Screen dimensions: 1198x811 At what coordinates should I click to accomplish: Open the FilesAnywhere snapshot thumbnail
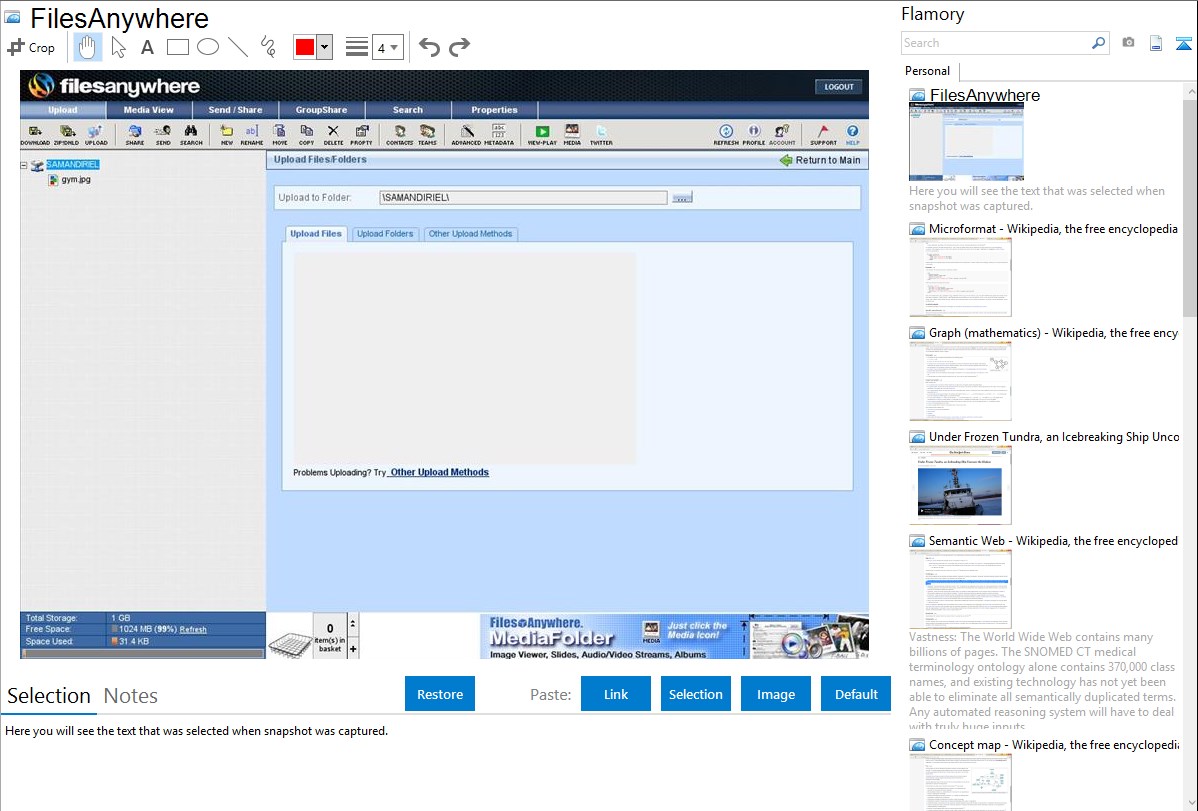(x=966, y=141)
